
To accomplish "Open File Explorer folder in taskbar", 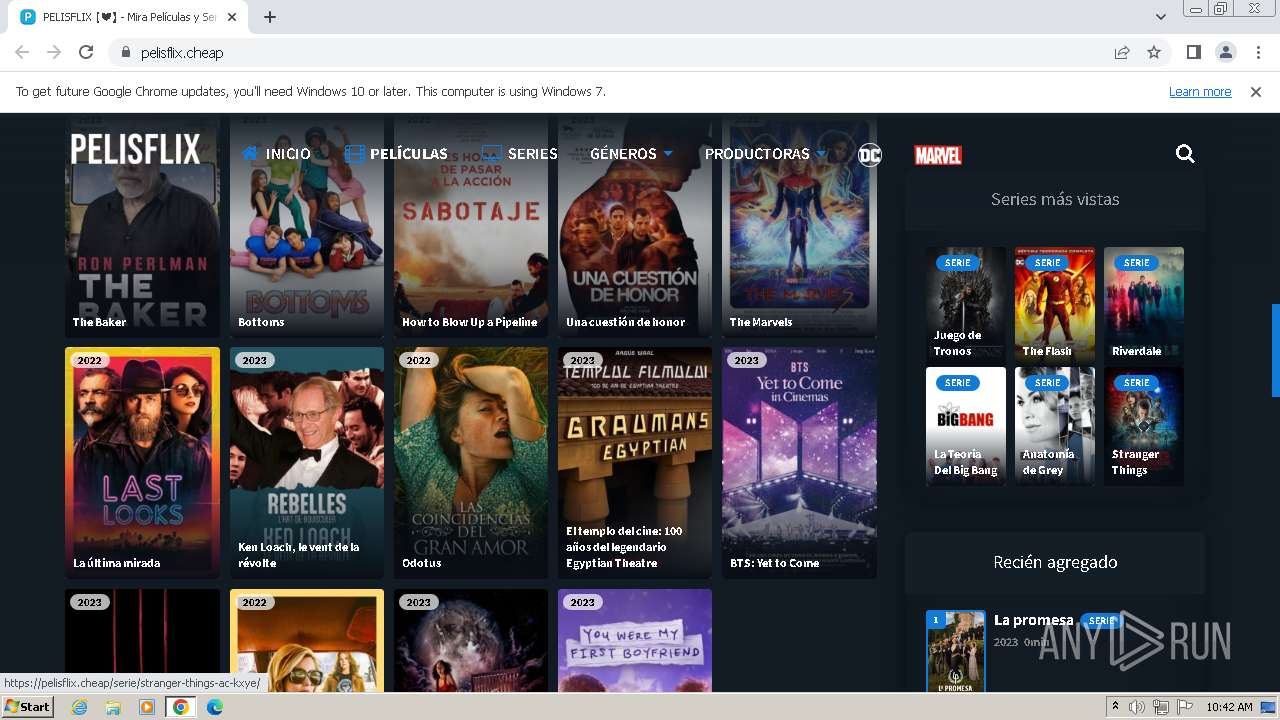I will [x=113, y=707].
